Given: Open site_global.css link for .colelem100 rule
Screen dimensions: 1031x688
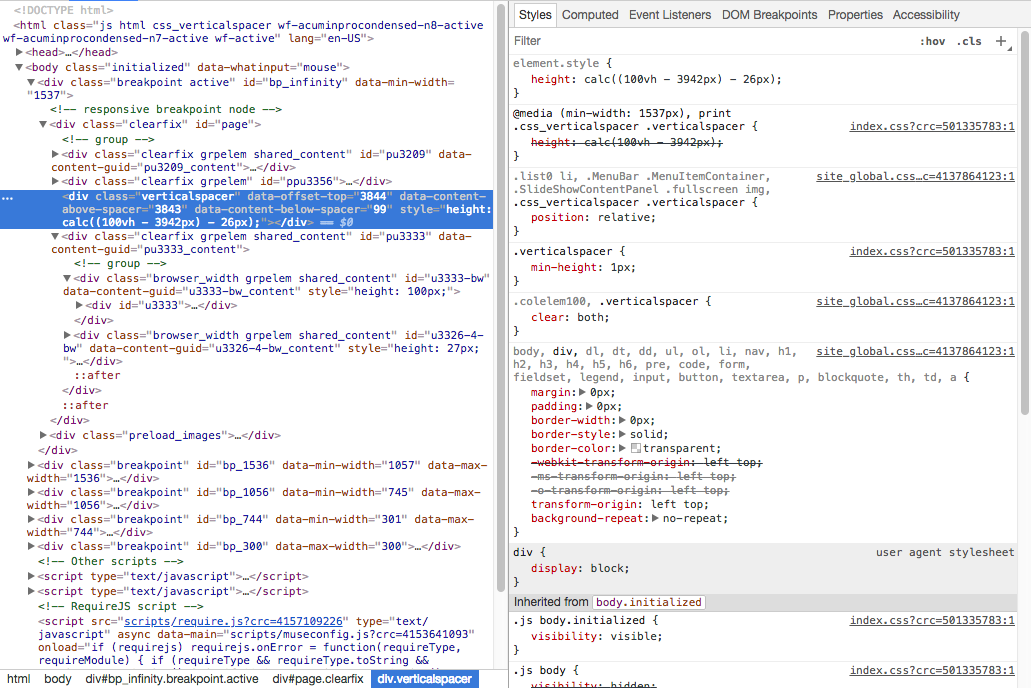Looking at the screenshot, I should point(915,301).
